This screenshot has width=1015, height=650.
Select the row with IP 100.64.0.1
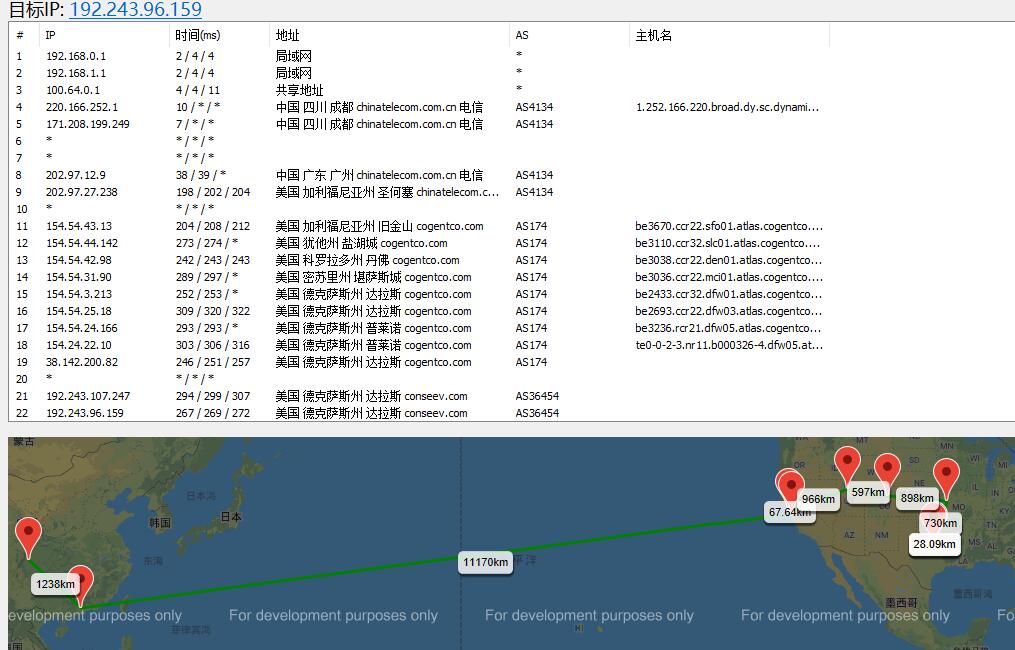click(x=421, y=90)
